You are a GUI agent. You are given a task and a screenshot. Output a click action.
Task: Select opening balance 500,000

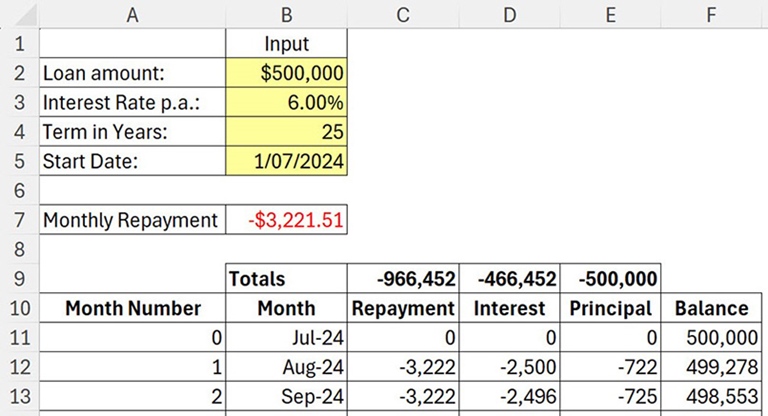pos(711,338)
